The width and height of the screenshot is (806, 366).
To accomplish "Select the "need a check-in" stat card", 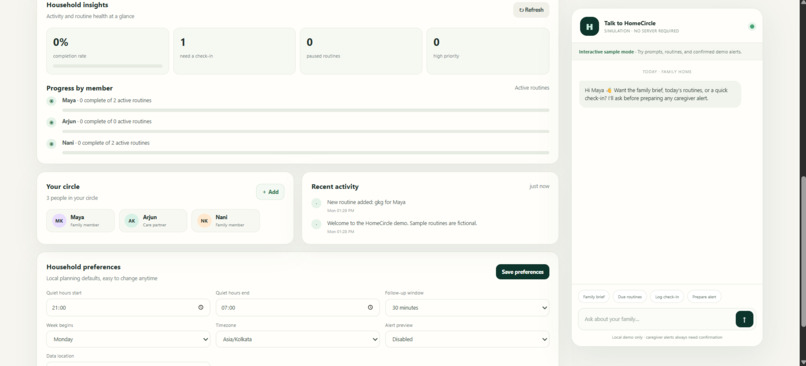I will pyautogui.click(x=234, y=51).
